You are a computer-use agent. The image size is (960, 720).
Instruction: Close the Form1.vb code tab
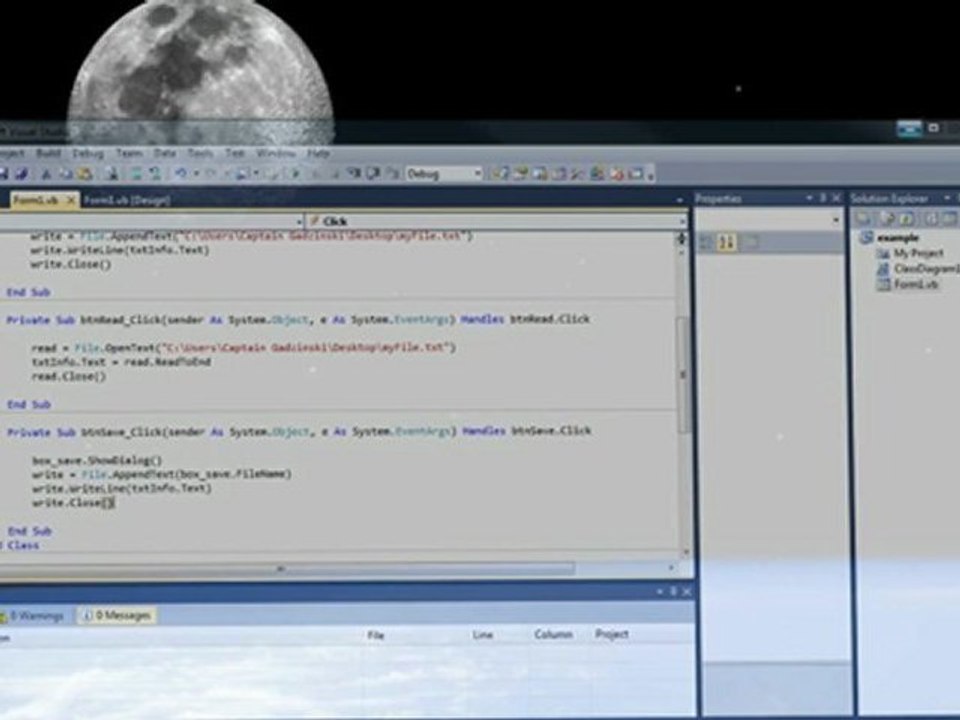pyautogui.click(x=70, y=200)
